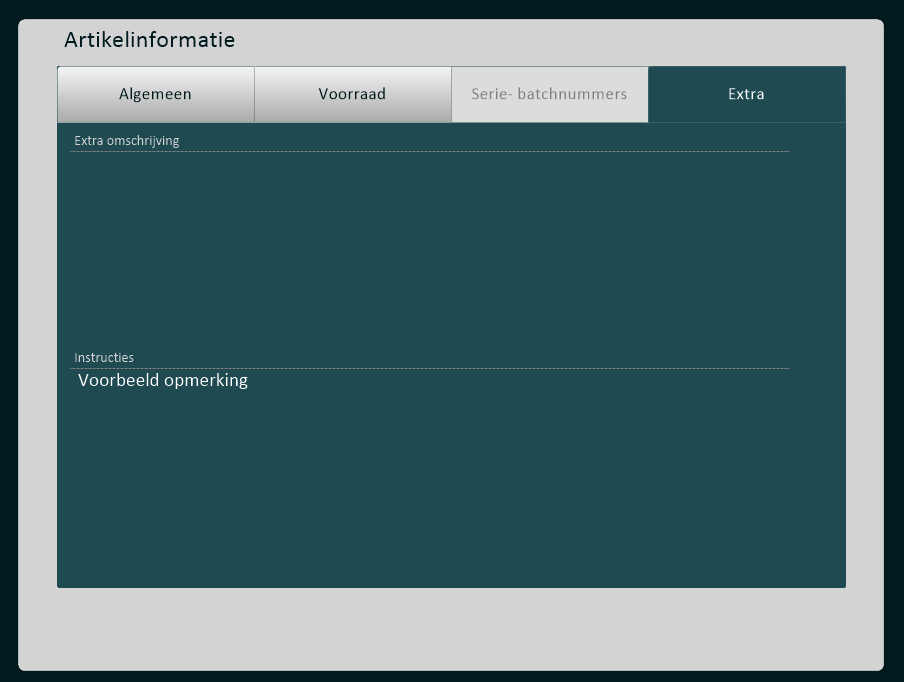The image size is (904, 682).
Task: Click the 'Voorbeeld opmerking' text
Action: click(x=163, y=381)
